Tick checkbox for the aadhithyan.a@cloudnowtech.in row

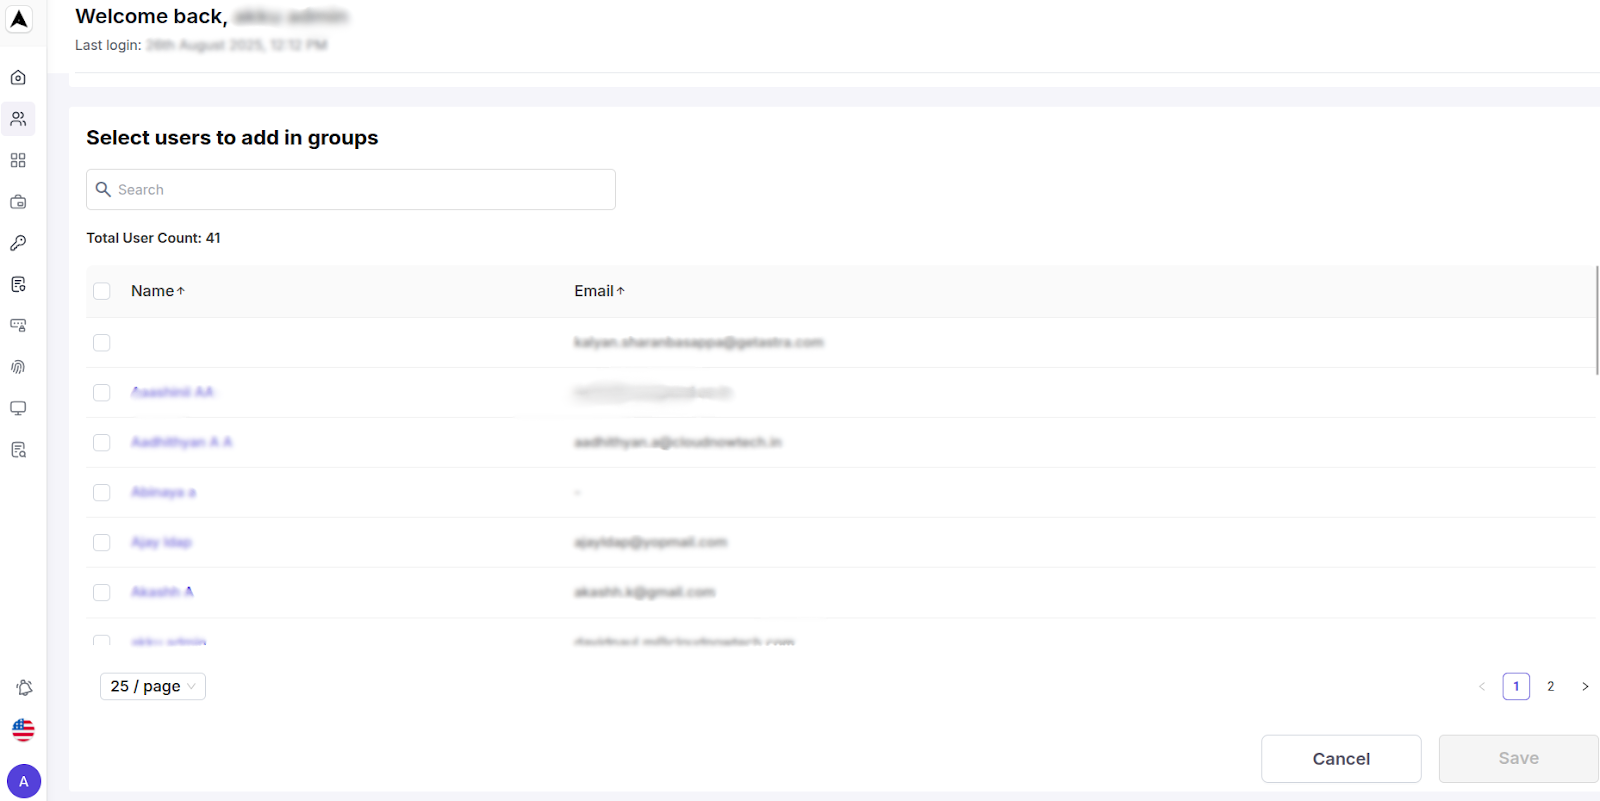102,443
